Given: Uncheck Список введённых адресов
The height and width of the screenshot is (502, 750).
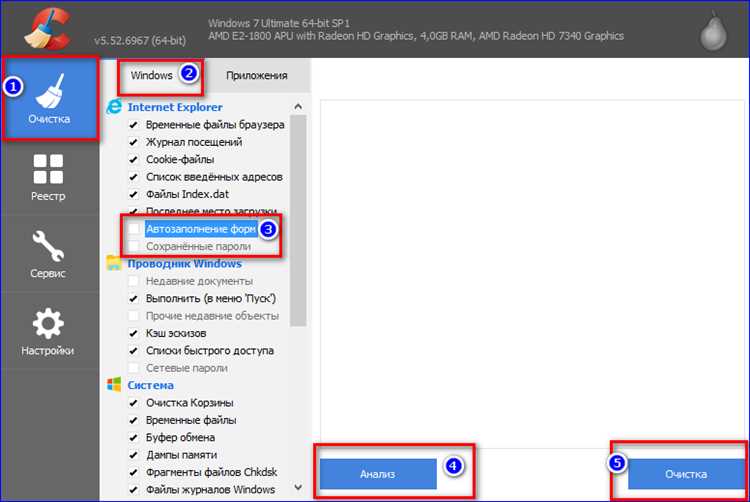Looking at the screenshot, I should click(133, 177).
